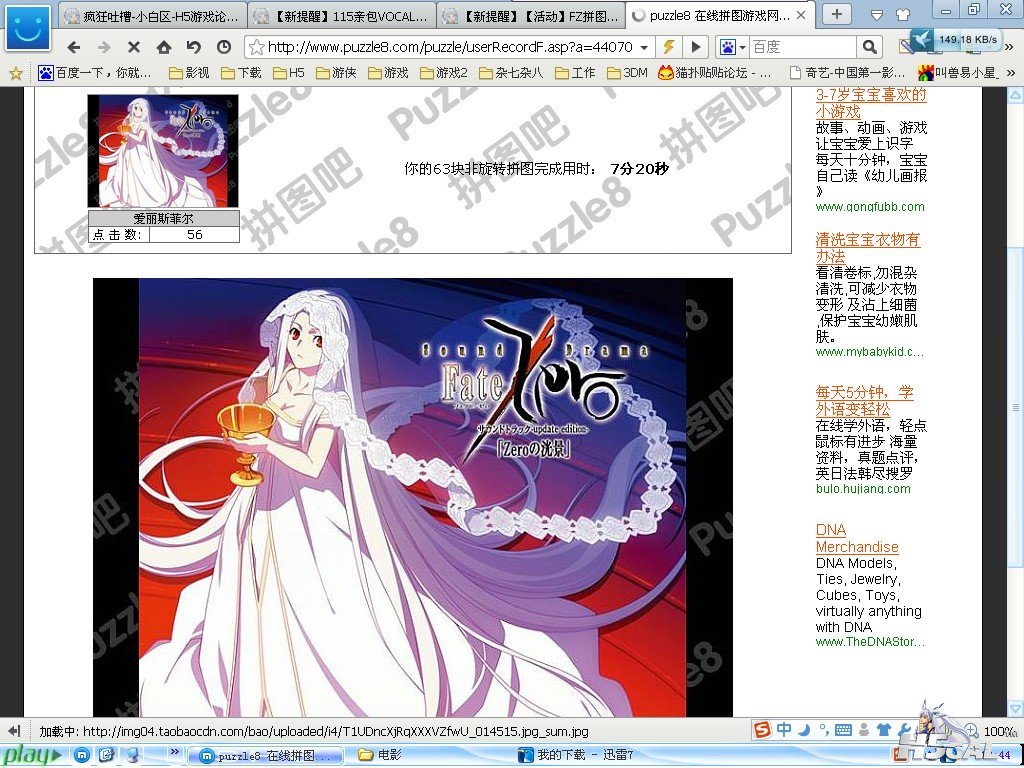The width and height of the screenshot is (1024, 768).
Task: Go back with the left arrow button
Action: (x=74, y=47)
